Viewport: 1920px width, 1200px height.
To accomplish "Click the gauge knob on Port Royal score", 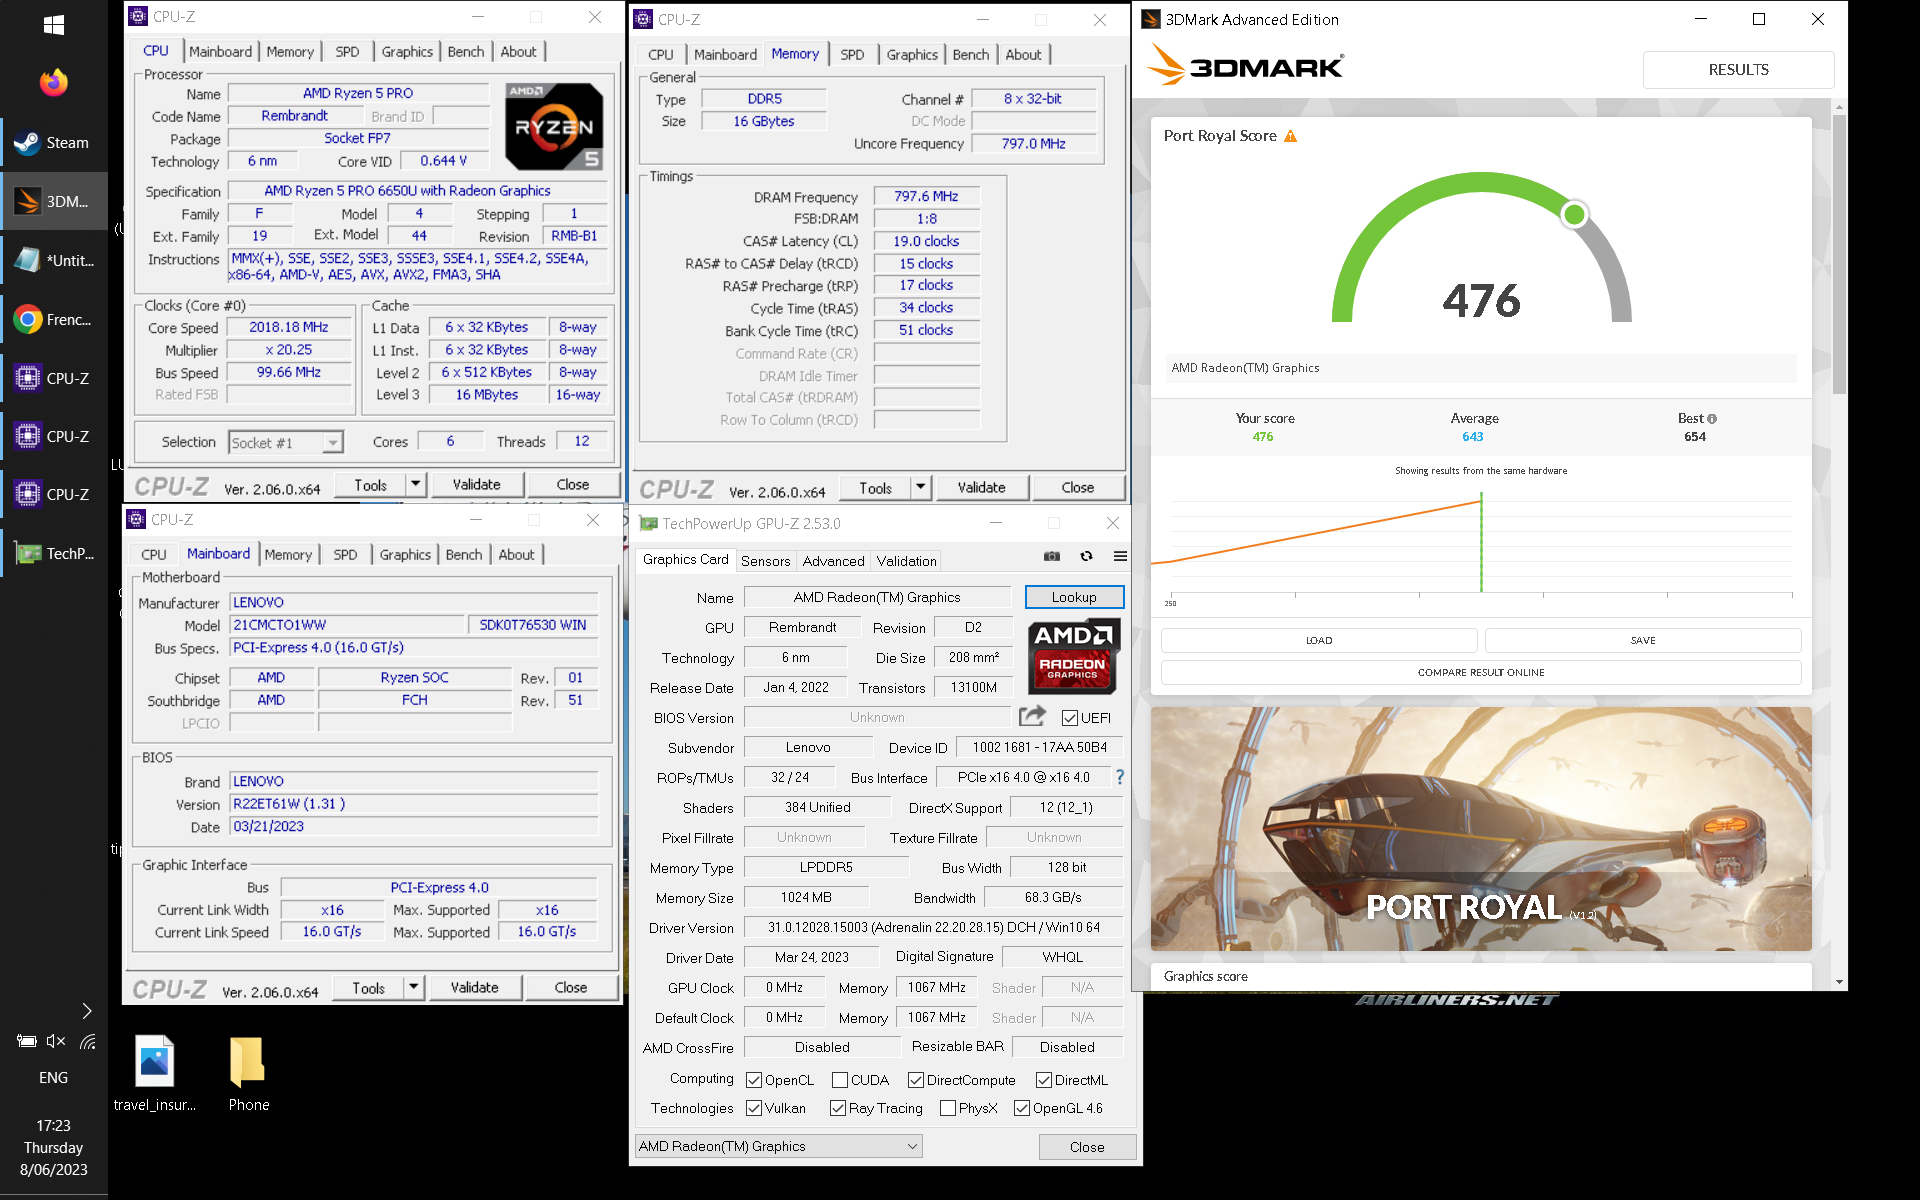I will pyautogui.click(x=1574, y=214).
